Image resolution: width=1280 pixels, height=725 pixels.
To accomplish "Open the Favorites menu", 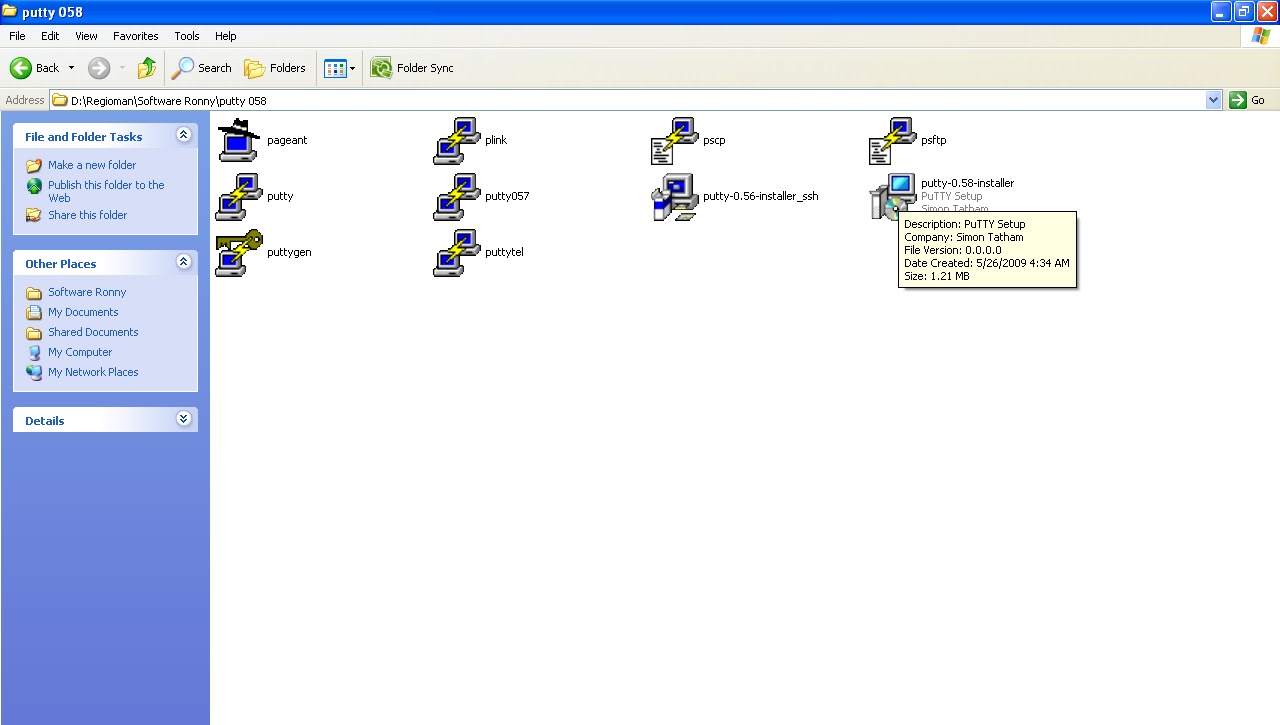I will click(135, 35).
